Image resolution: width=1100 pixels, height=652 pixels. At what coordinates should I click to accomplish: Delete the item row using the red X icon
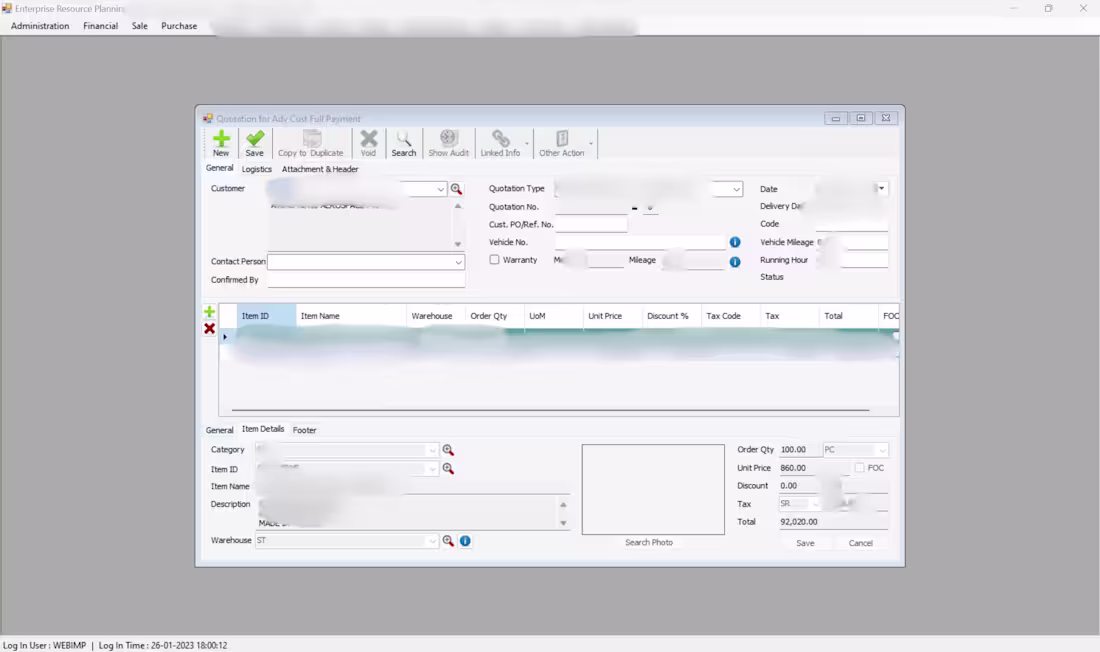(209, 328)
